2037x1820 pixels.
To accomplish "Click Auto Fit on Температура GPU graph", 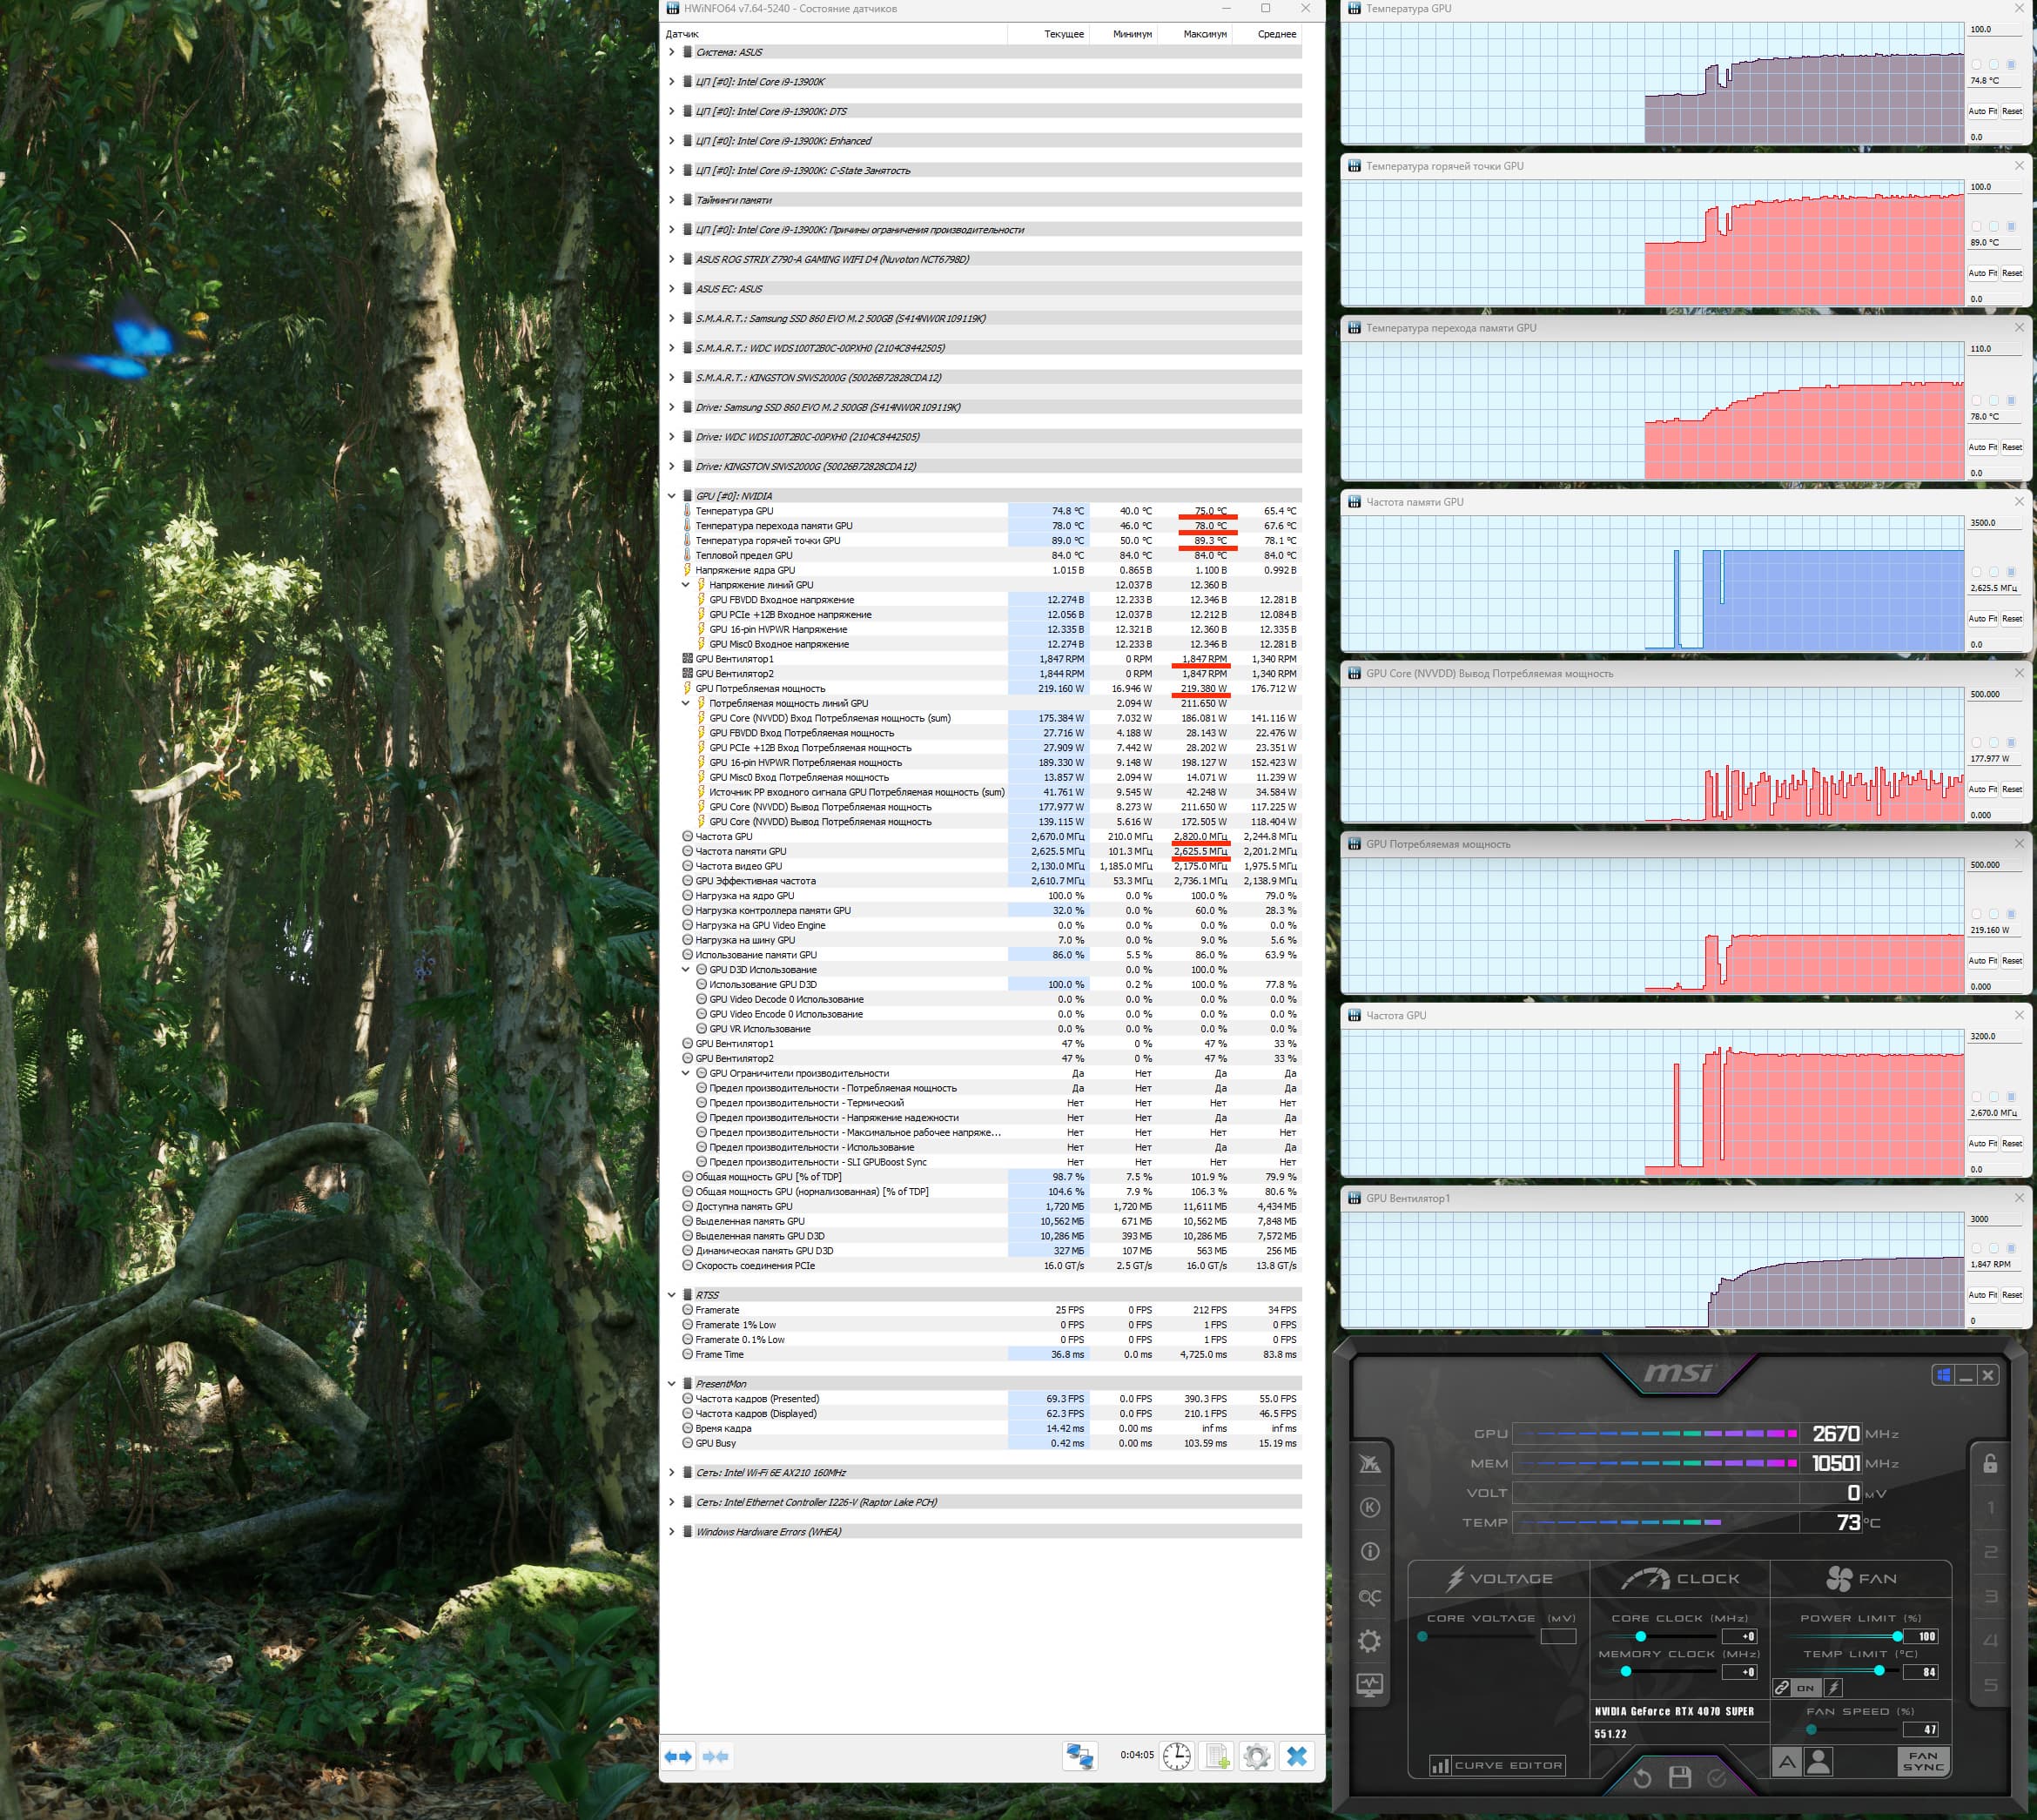I will click(1981, 111).
